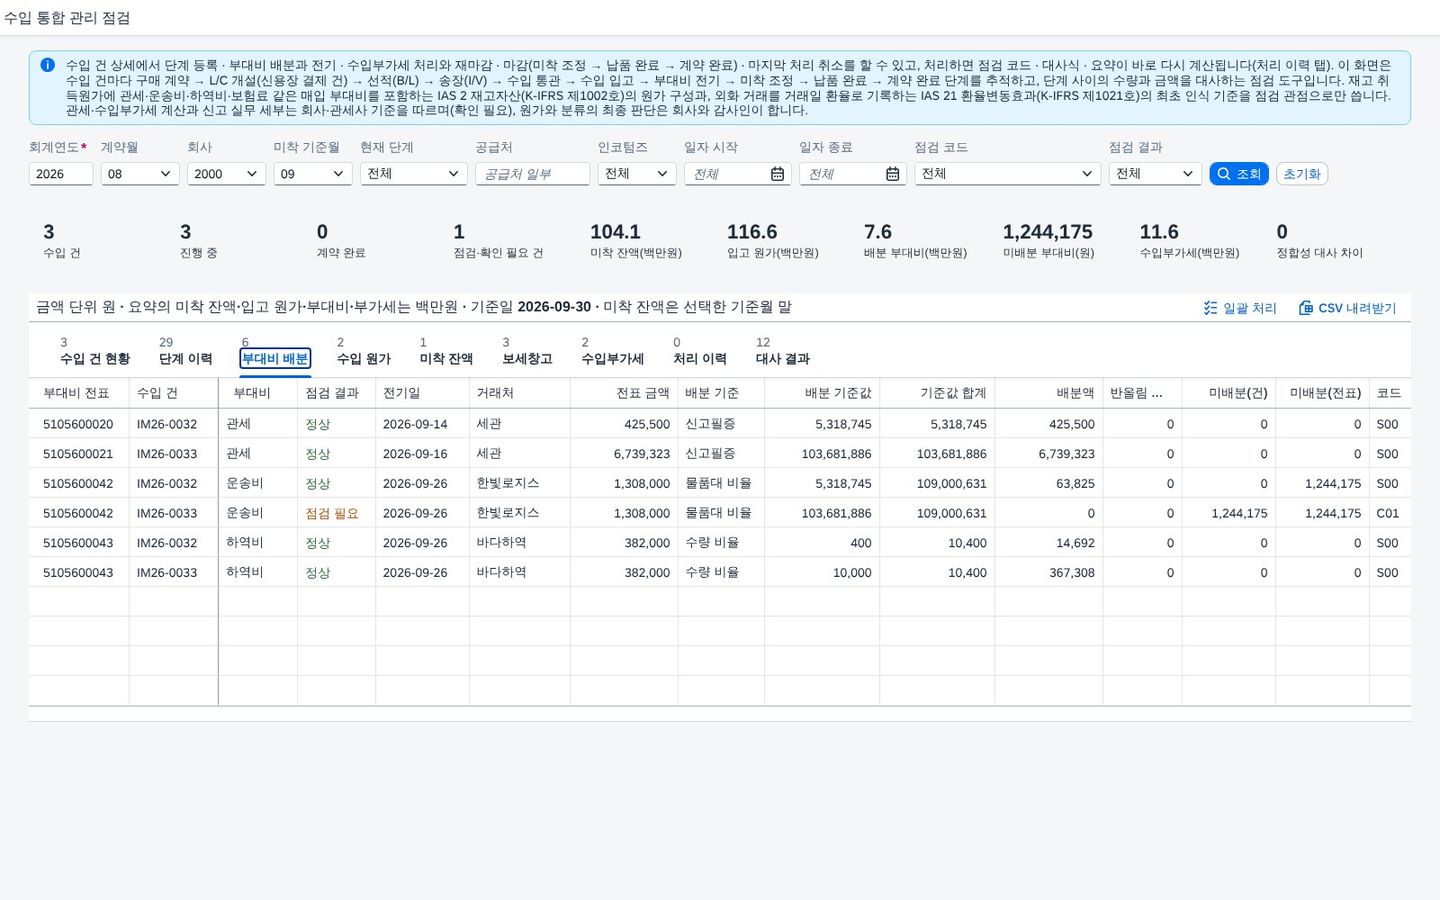Viewport: 1440px width, 900px height.
Task: Open the 처리 이력 tab
Action: click(x=700, y=359)
